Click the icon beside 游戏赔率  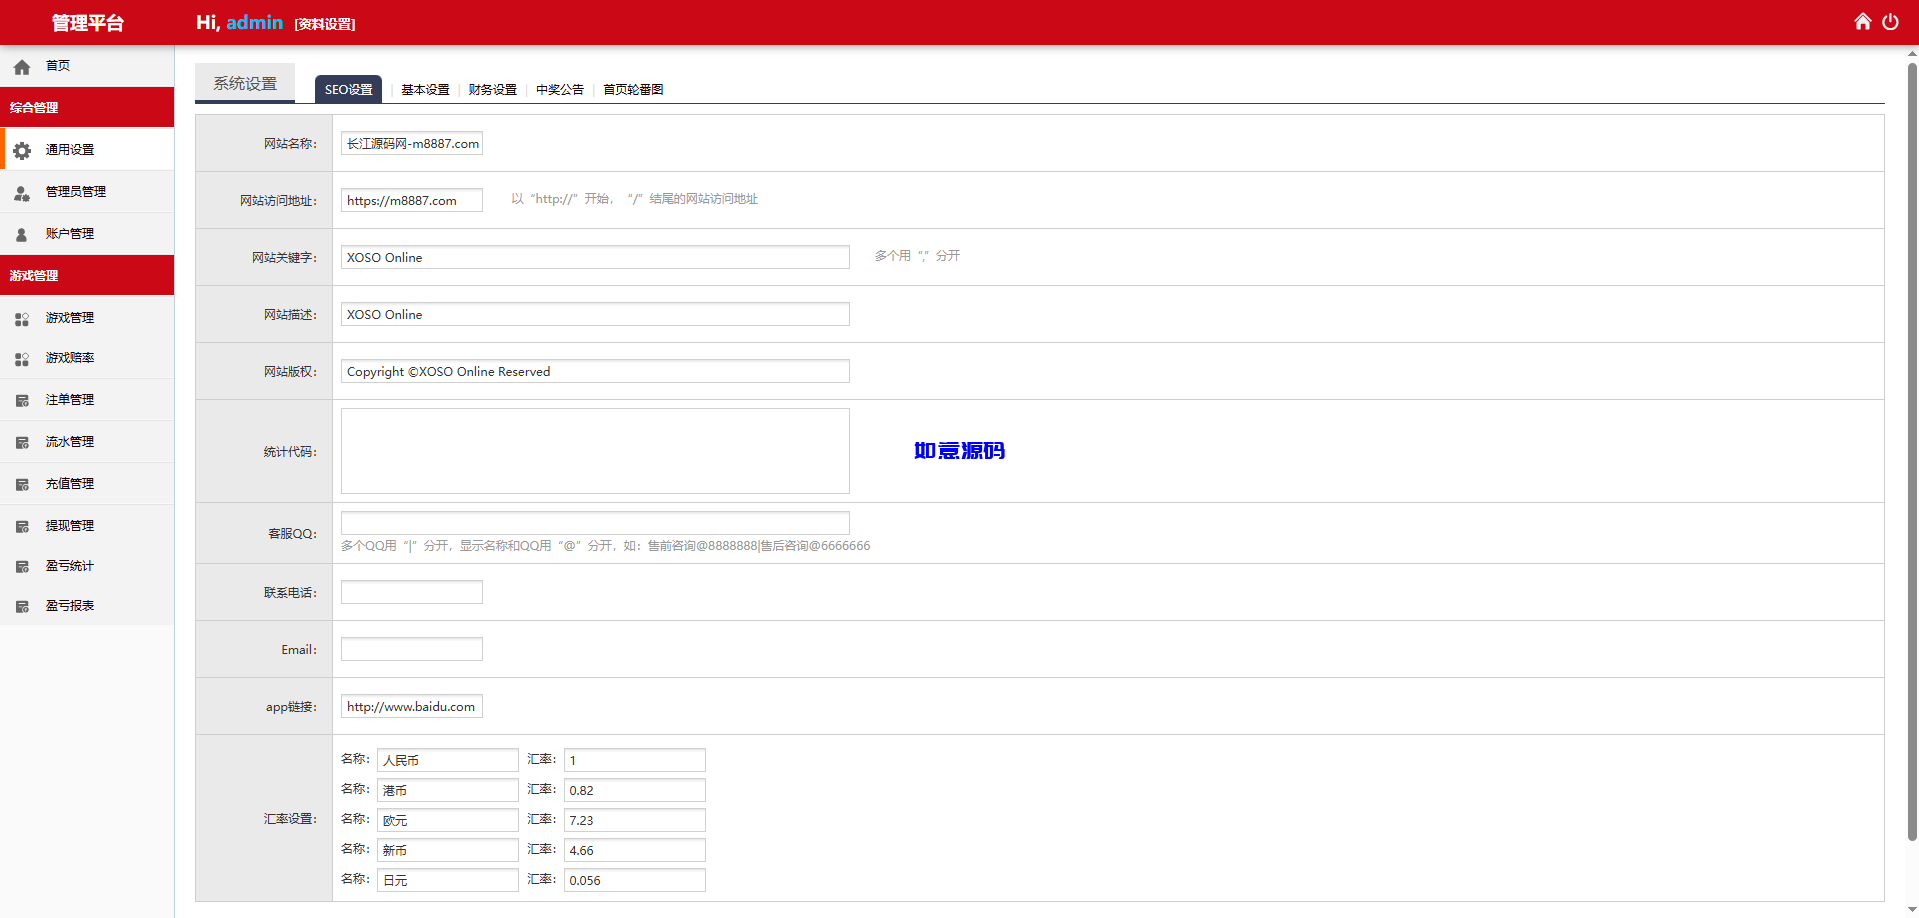(22, 359)
